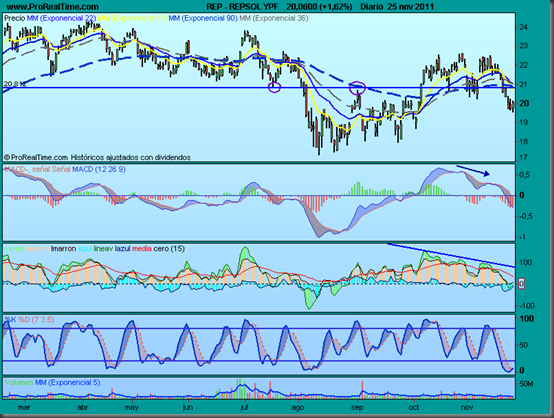
Task: Select the verde series label
Action: tap(14, 248)
